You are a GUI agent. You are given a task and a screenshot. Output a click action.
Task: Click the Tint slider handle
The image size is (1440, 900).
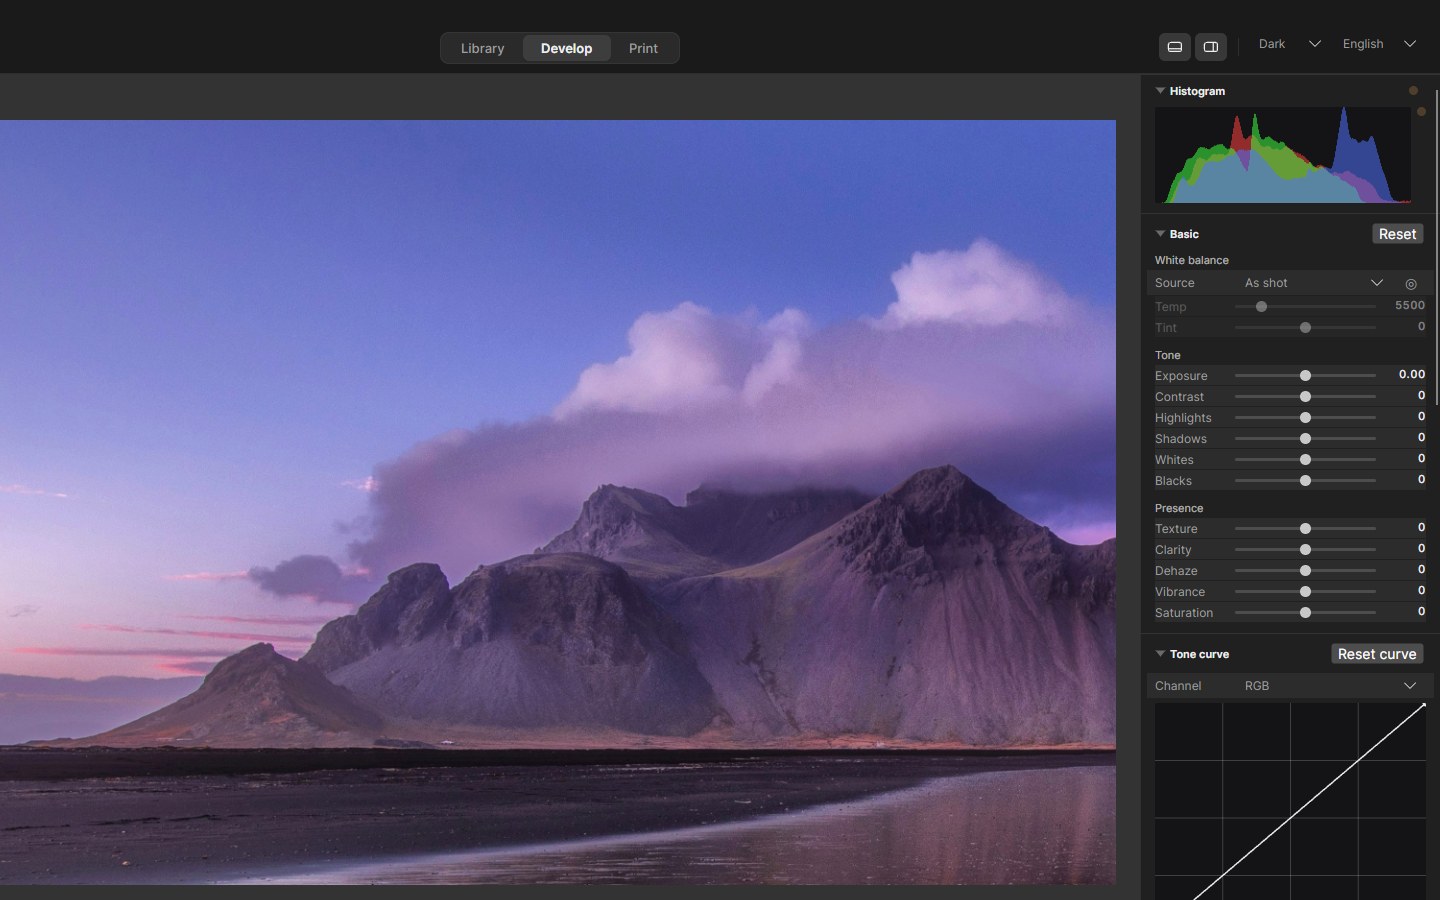click(1305, 328)
